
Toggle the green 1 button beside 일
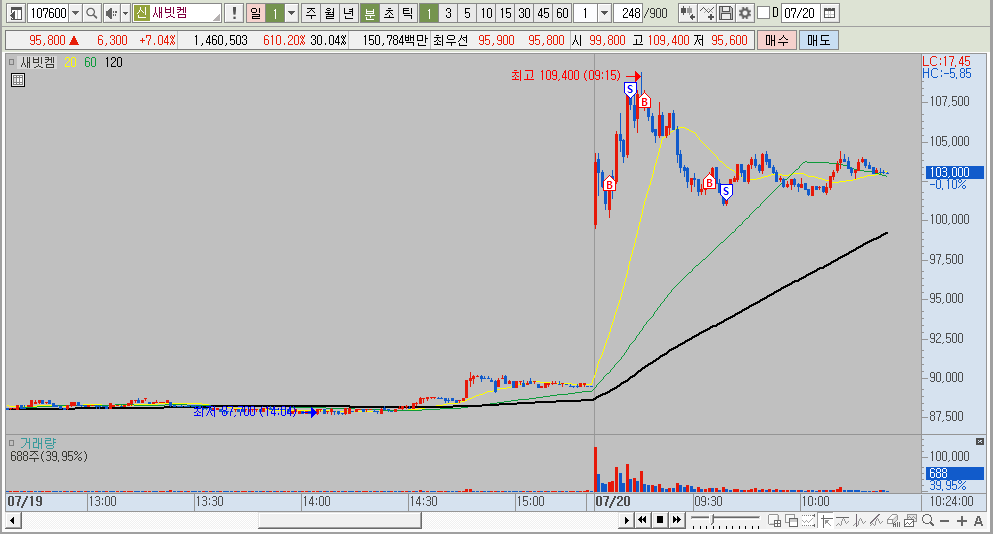[x=275, y=13]
